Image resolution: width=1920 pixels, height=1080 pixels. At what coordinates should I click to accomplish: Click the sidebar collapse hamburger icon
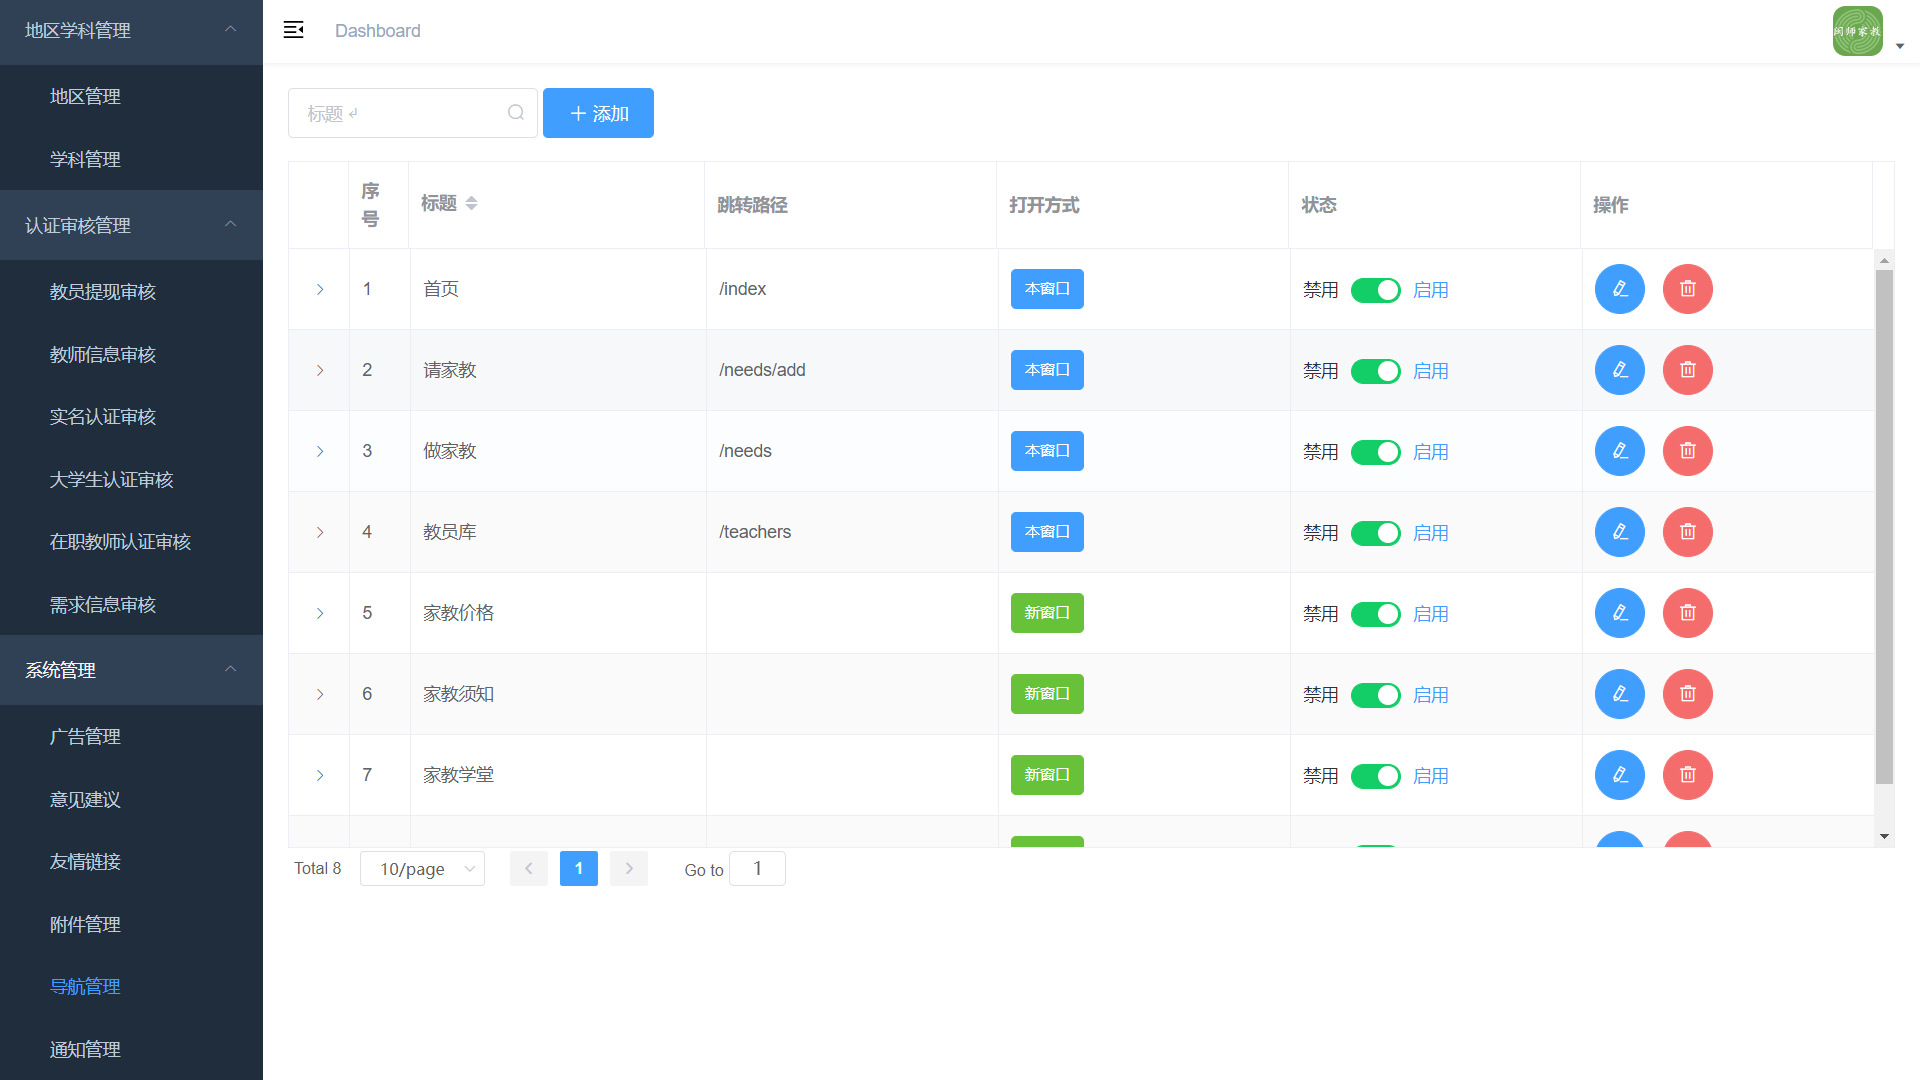293,30
